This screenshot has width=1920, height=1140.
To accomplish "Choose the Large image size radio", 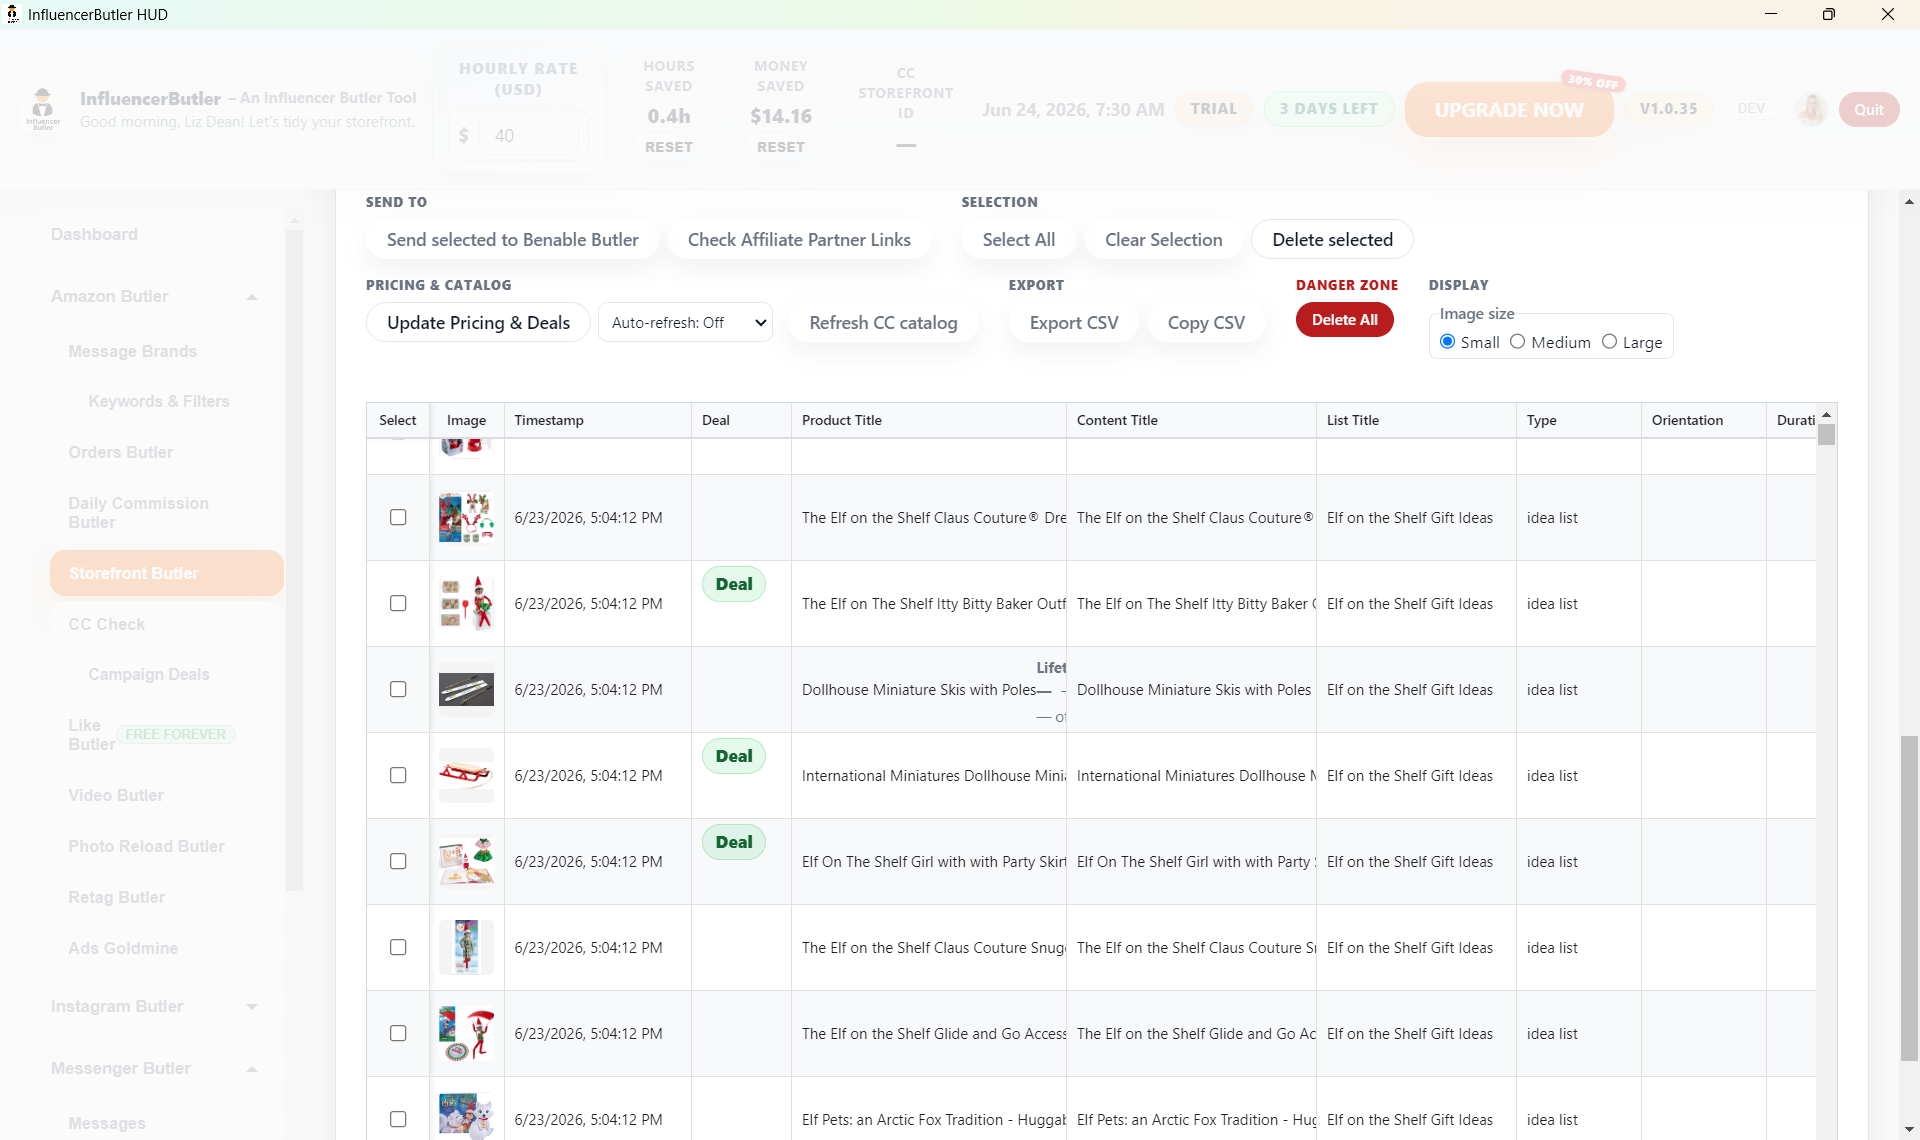I will pos(1609,341).
